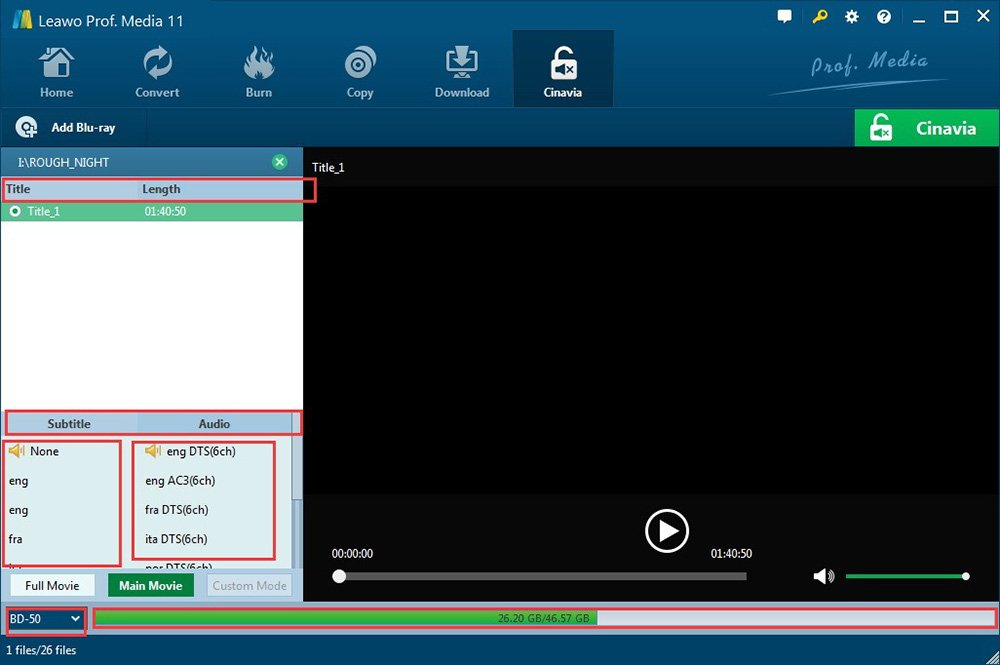This screenshot has height=665, width=1000.
Task: Click the 1 files/26 files status text
Action: tap(41, 650)
